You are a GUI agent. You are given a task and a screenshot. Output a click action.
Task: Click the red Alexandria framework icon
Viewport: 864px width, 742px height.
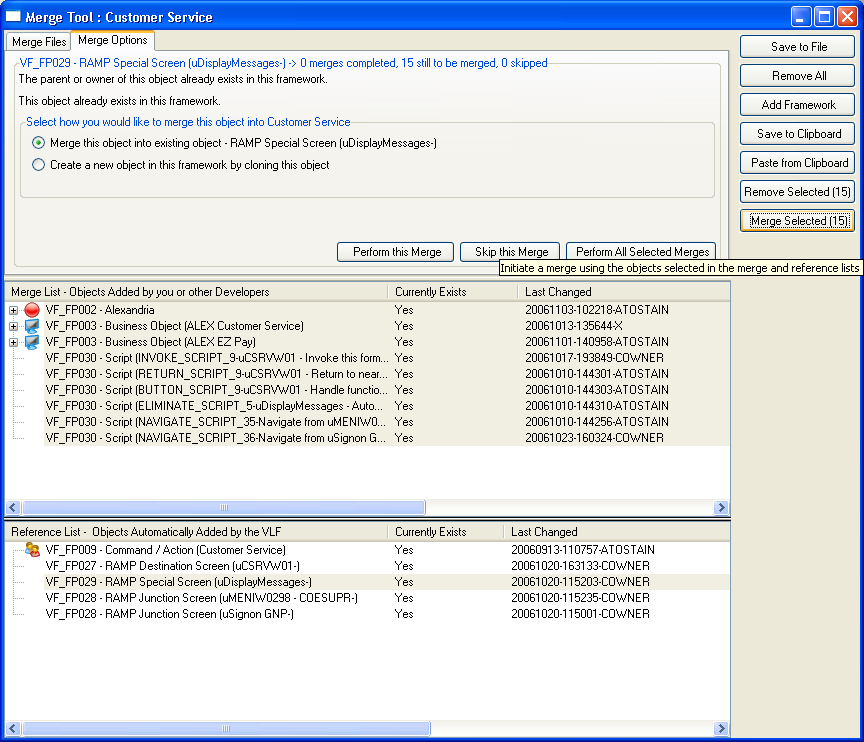coord(32,310)
